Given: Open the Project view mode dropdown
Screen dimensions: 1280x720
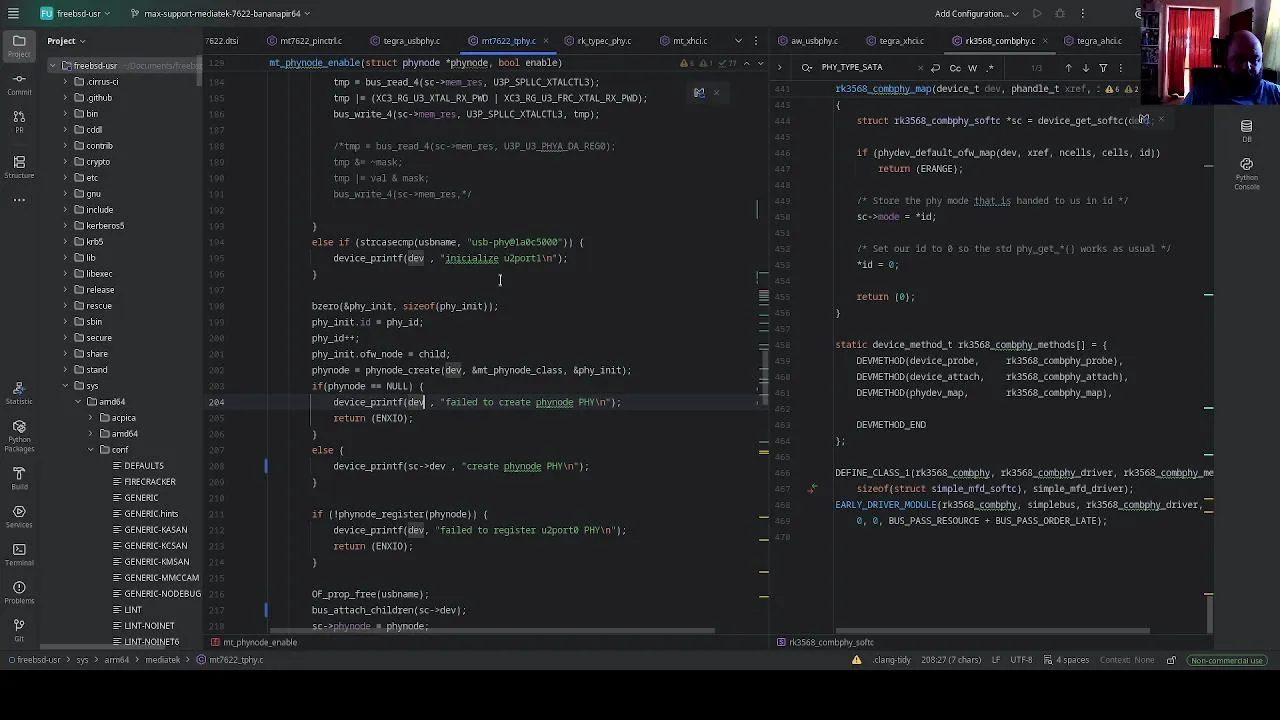Looking at the screenshot, I should [66, 41].
